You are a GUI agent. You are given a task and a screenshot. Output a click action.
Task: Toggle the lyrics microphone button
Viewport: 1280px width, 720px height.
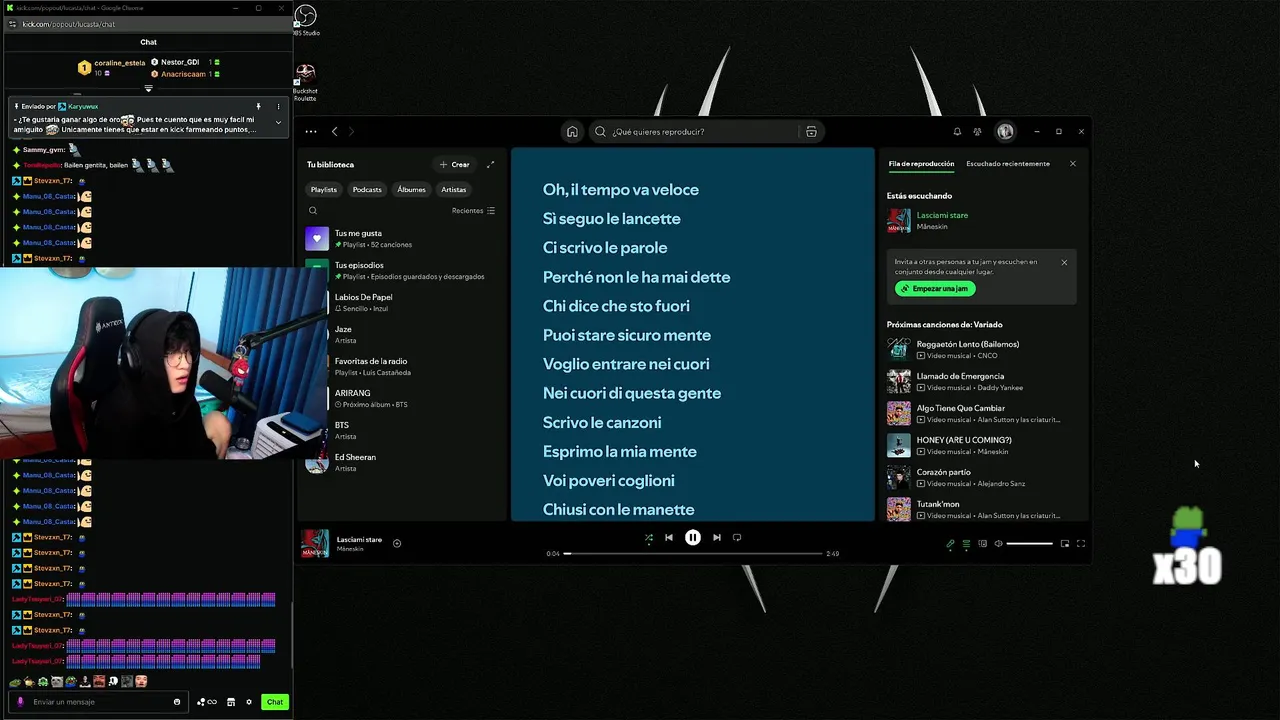coord(950,543)
